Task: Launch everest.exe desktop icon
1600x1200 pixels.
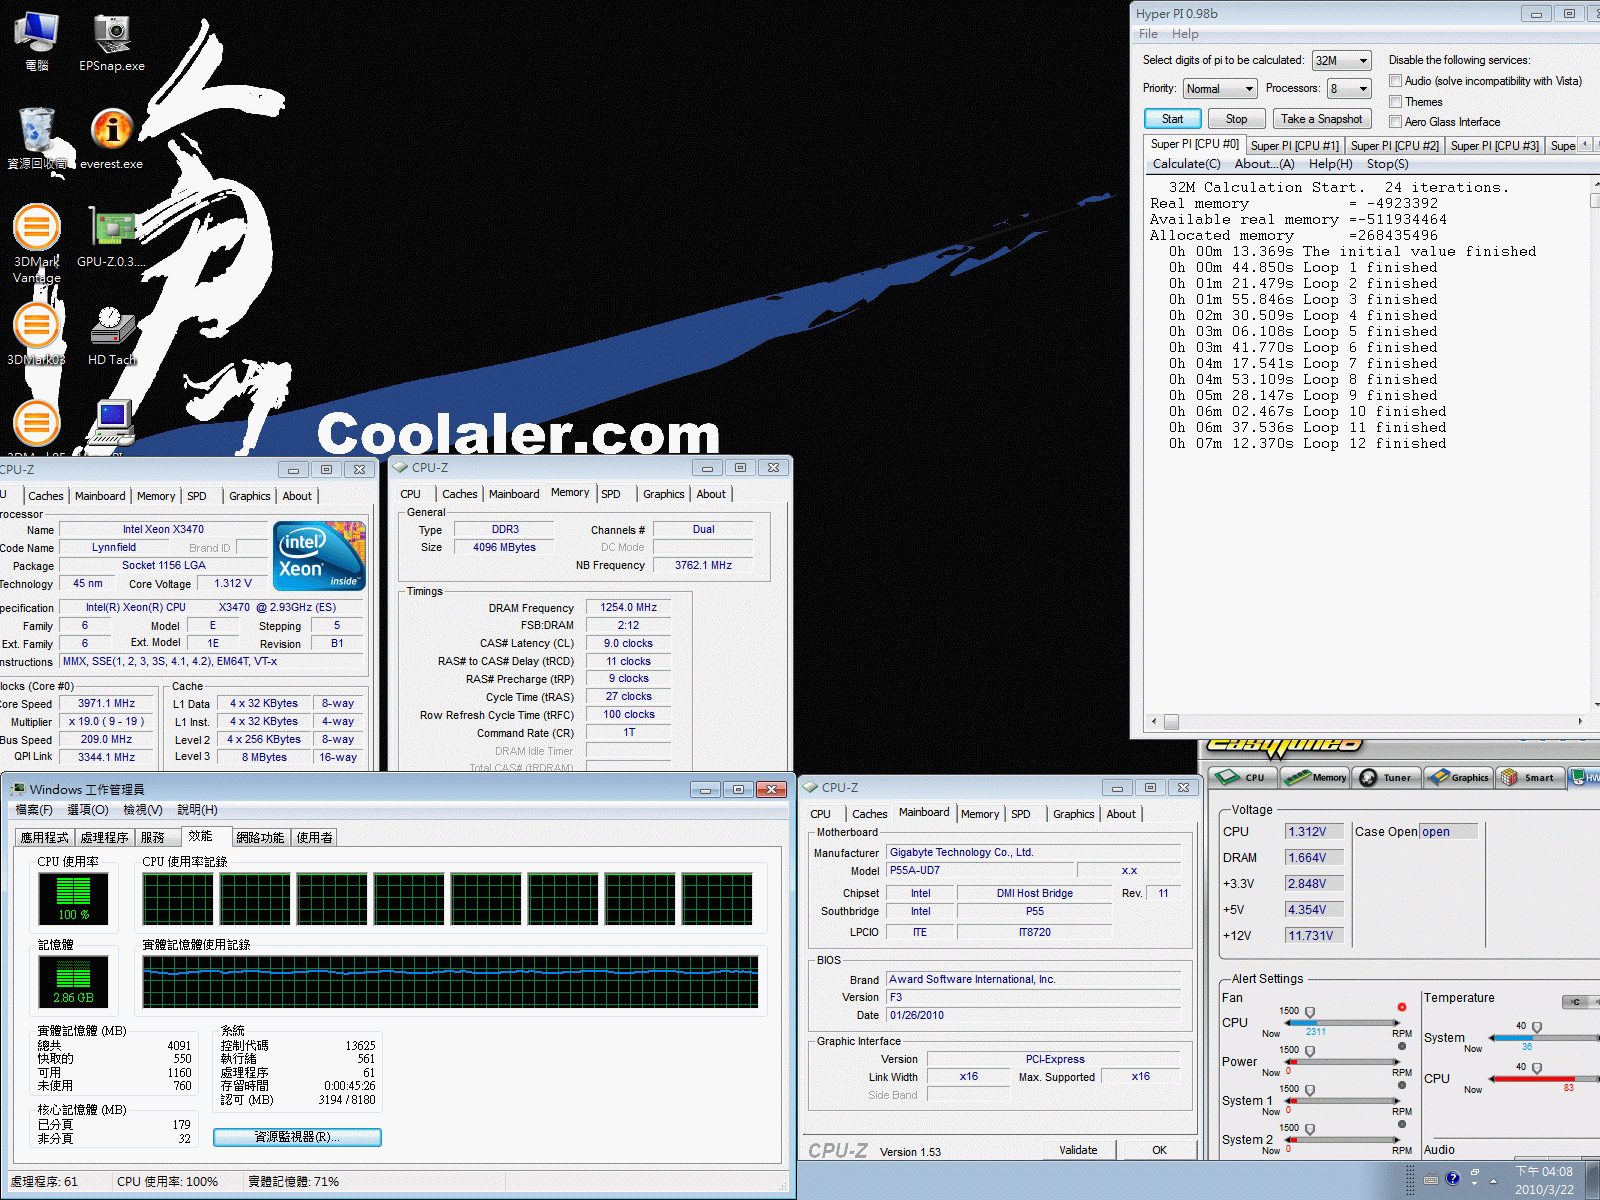Action: coord(112,138)
